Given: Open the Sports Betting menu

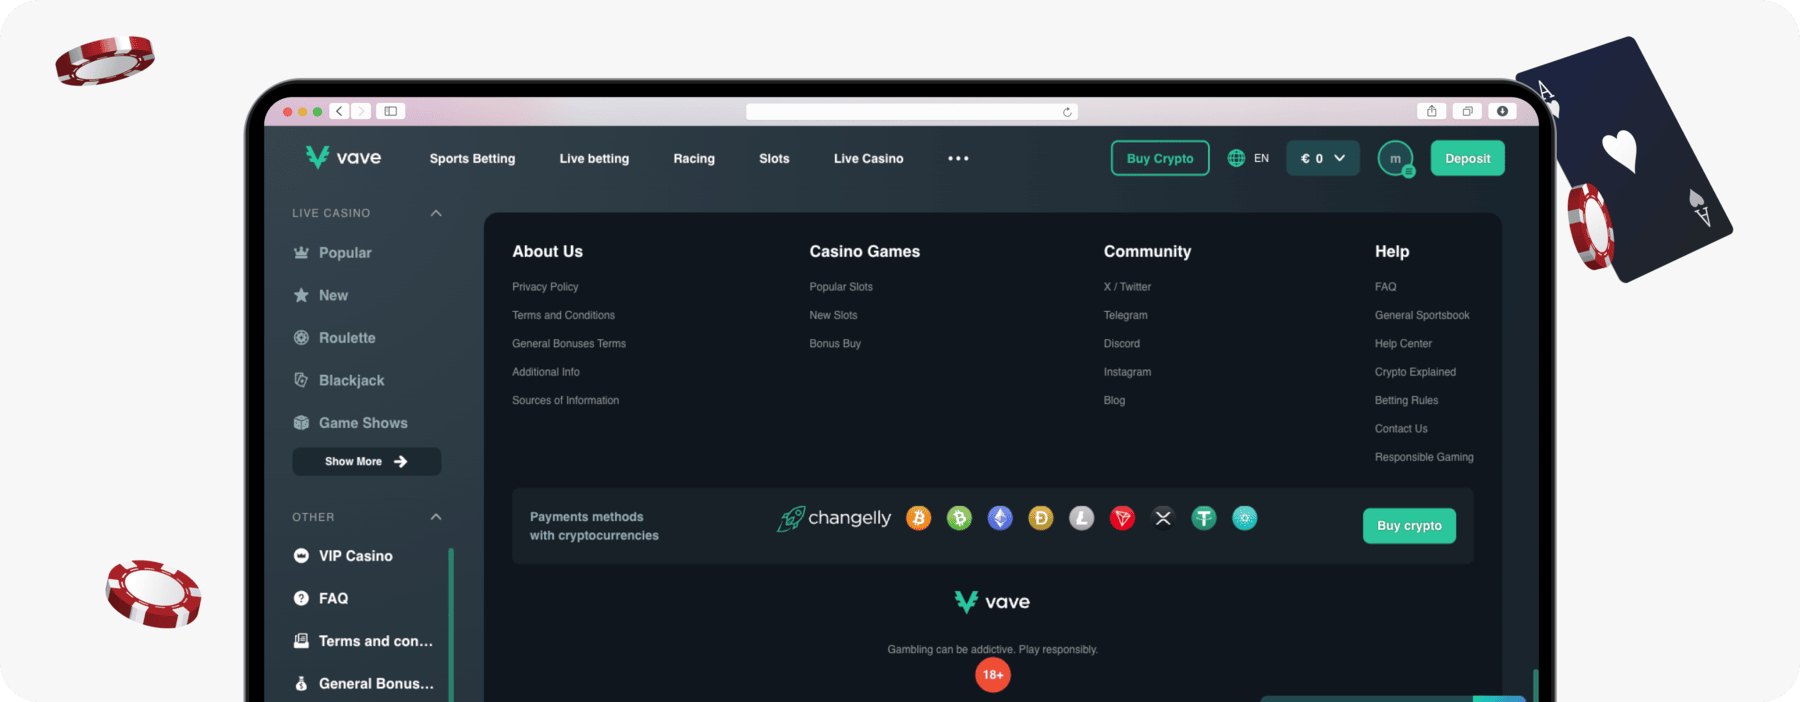Looking at the screenshot, I should click(472, 158).
